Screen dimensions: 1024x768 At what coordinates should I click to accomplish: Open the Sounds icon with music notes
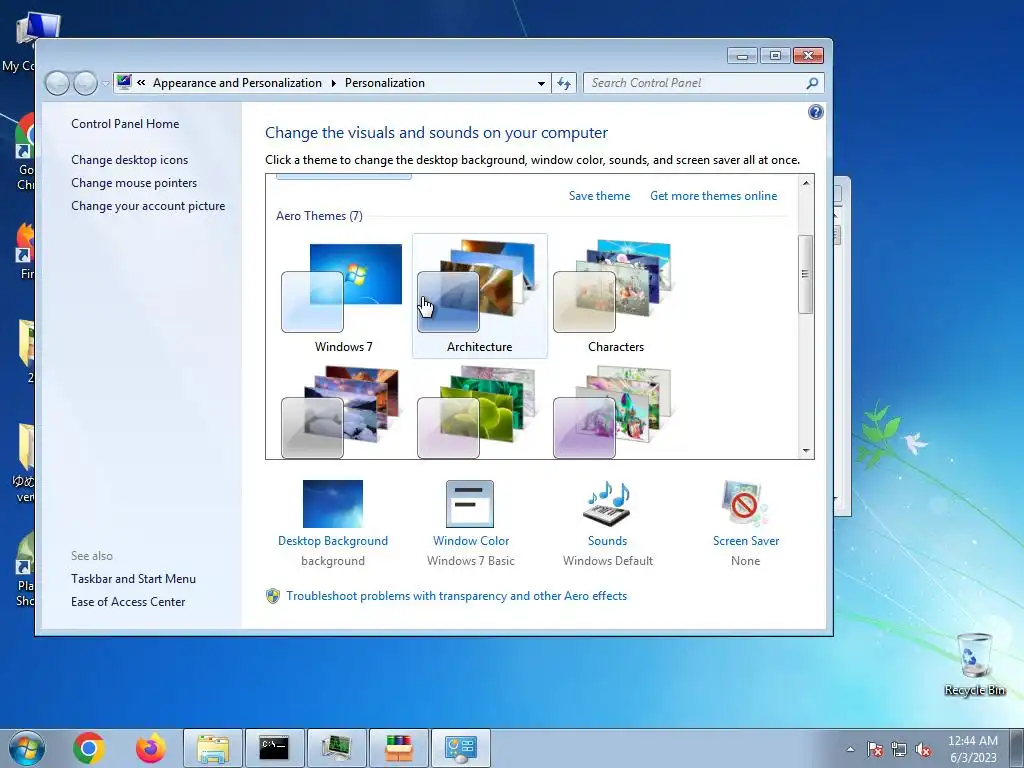click(x=607, y=504)
